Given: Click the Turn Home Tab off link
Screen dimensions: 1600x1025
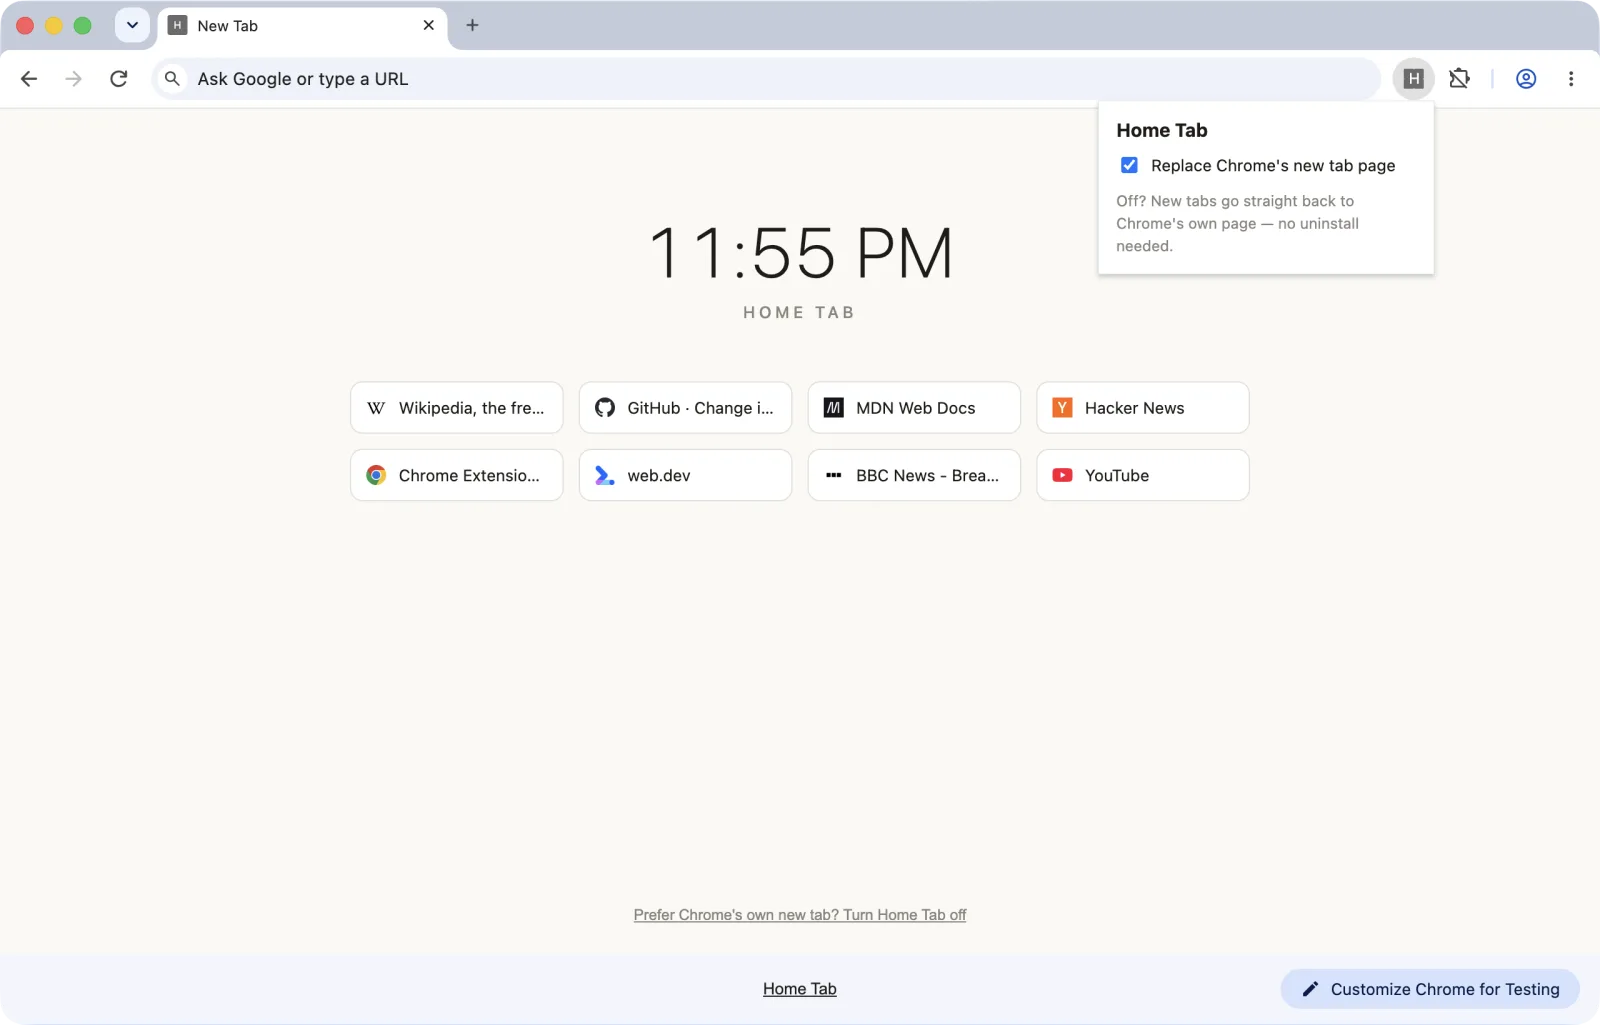Looking at the screenshot, I should click(800, 915).
